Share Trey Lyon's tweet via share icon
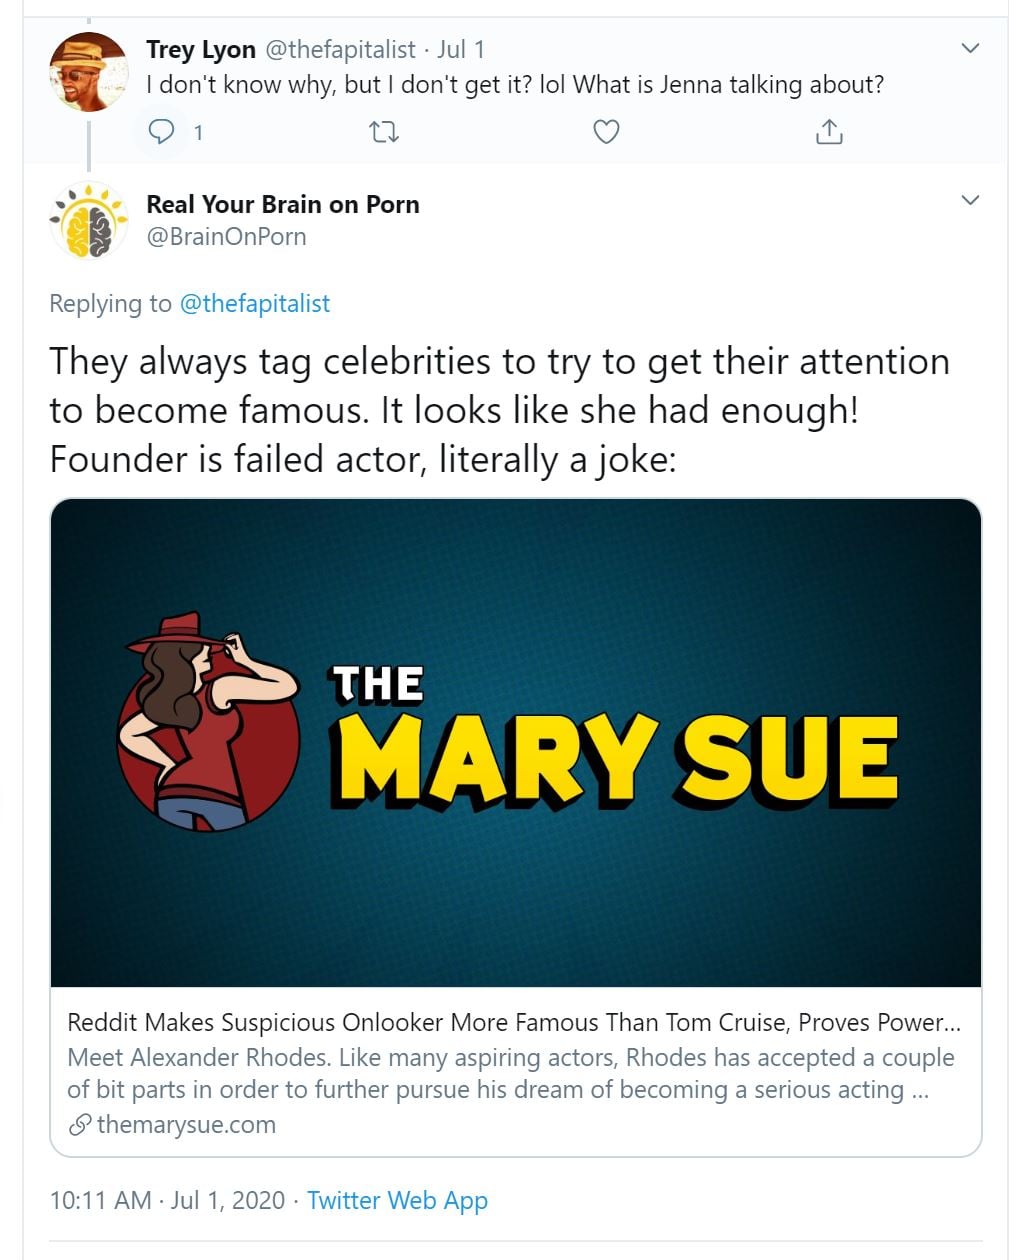The image size is (1028, 1260). tap(829, 132)
